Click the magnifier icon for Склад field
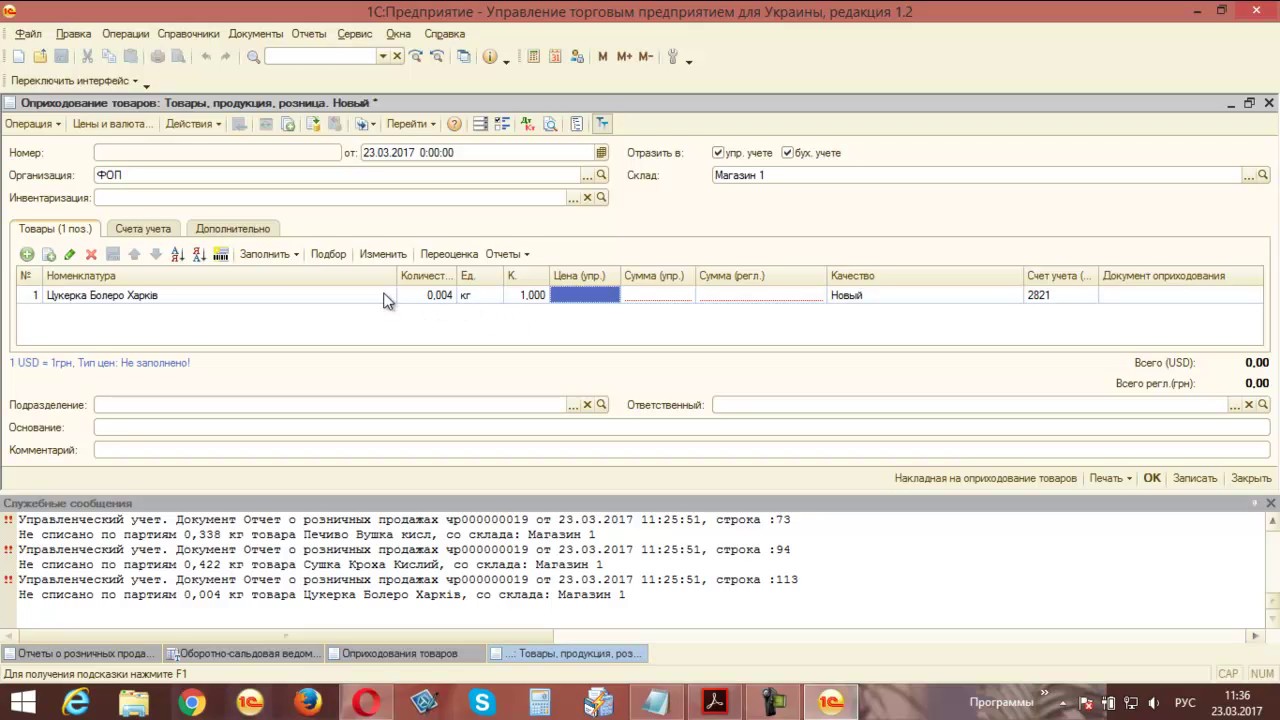The width and height of the screenshot is (1280, 720). 1263,175
